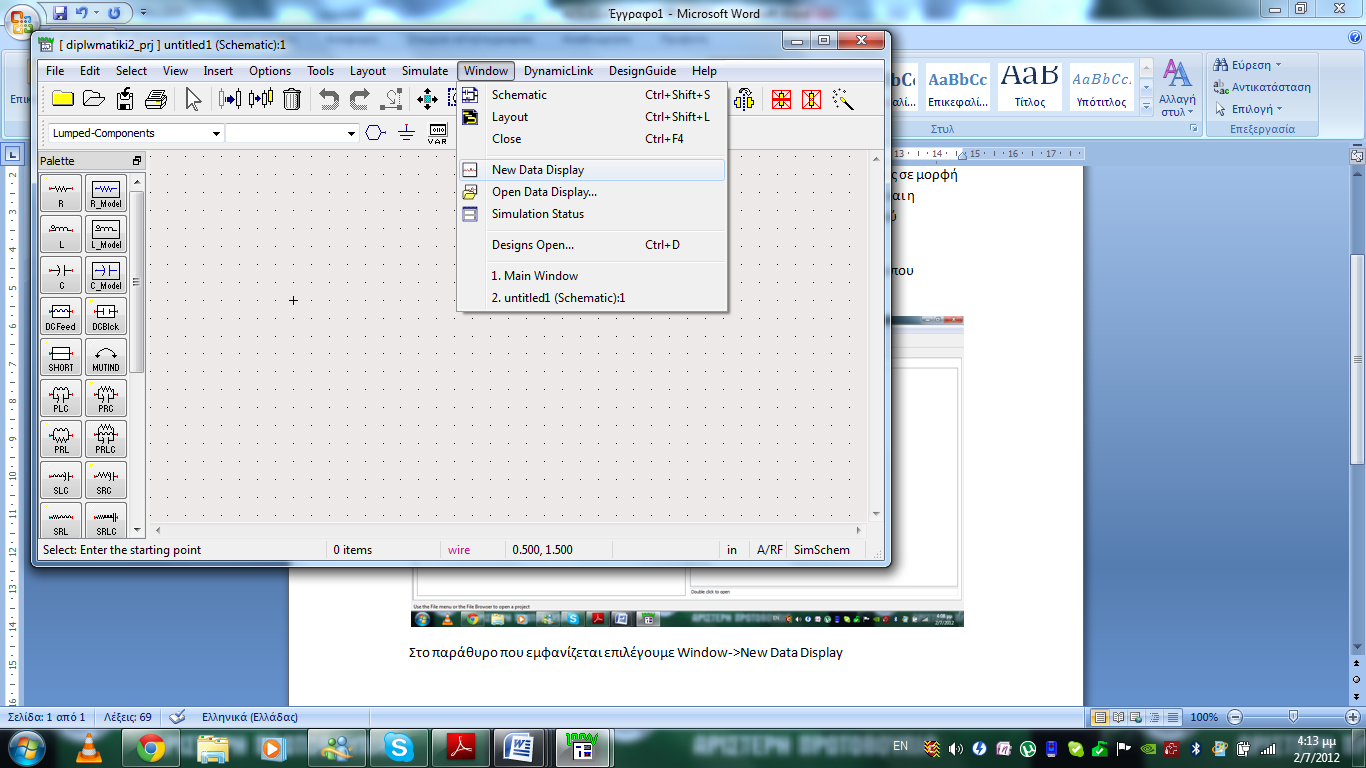Screen dimensions: 1366x768
Task: Choose the MUTIND palette component
Action: [106, 356]
